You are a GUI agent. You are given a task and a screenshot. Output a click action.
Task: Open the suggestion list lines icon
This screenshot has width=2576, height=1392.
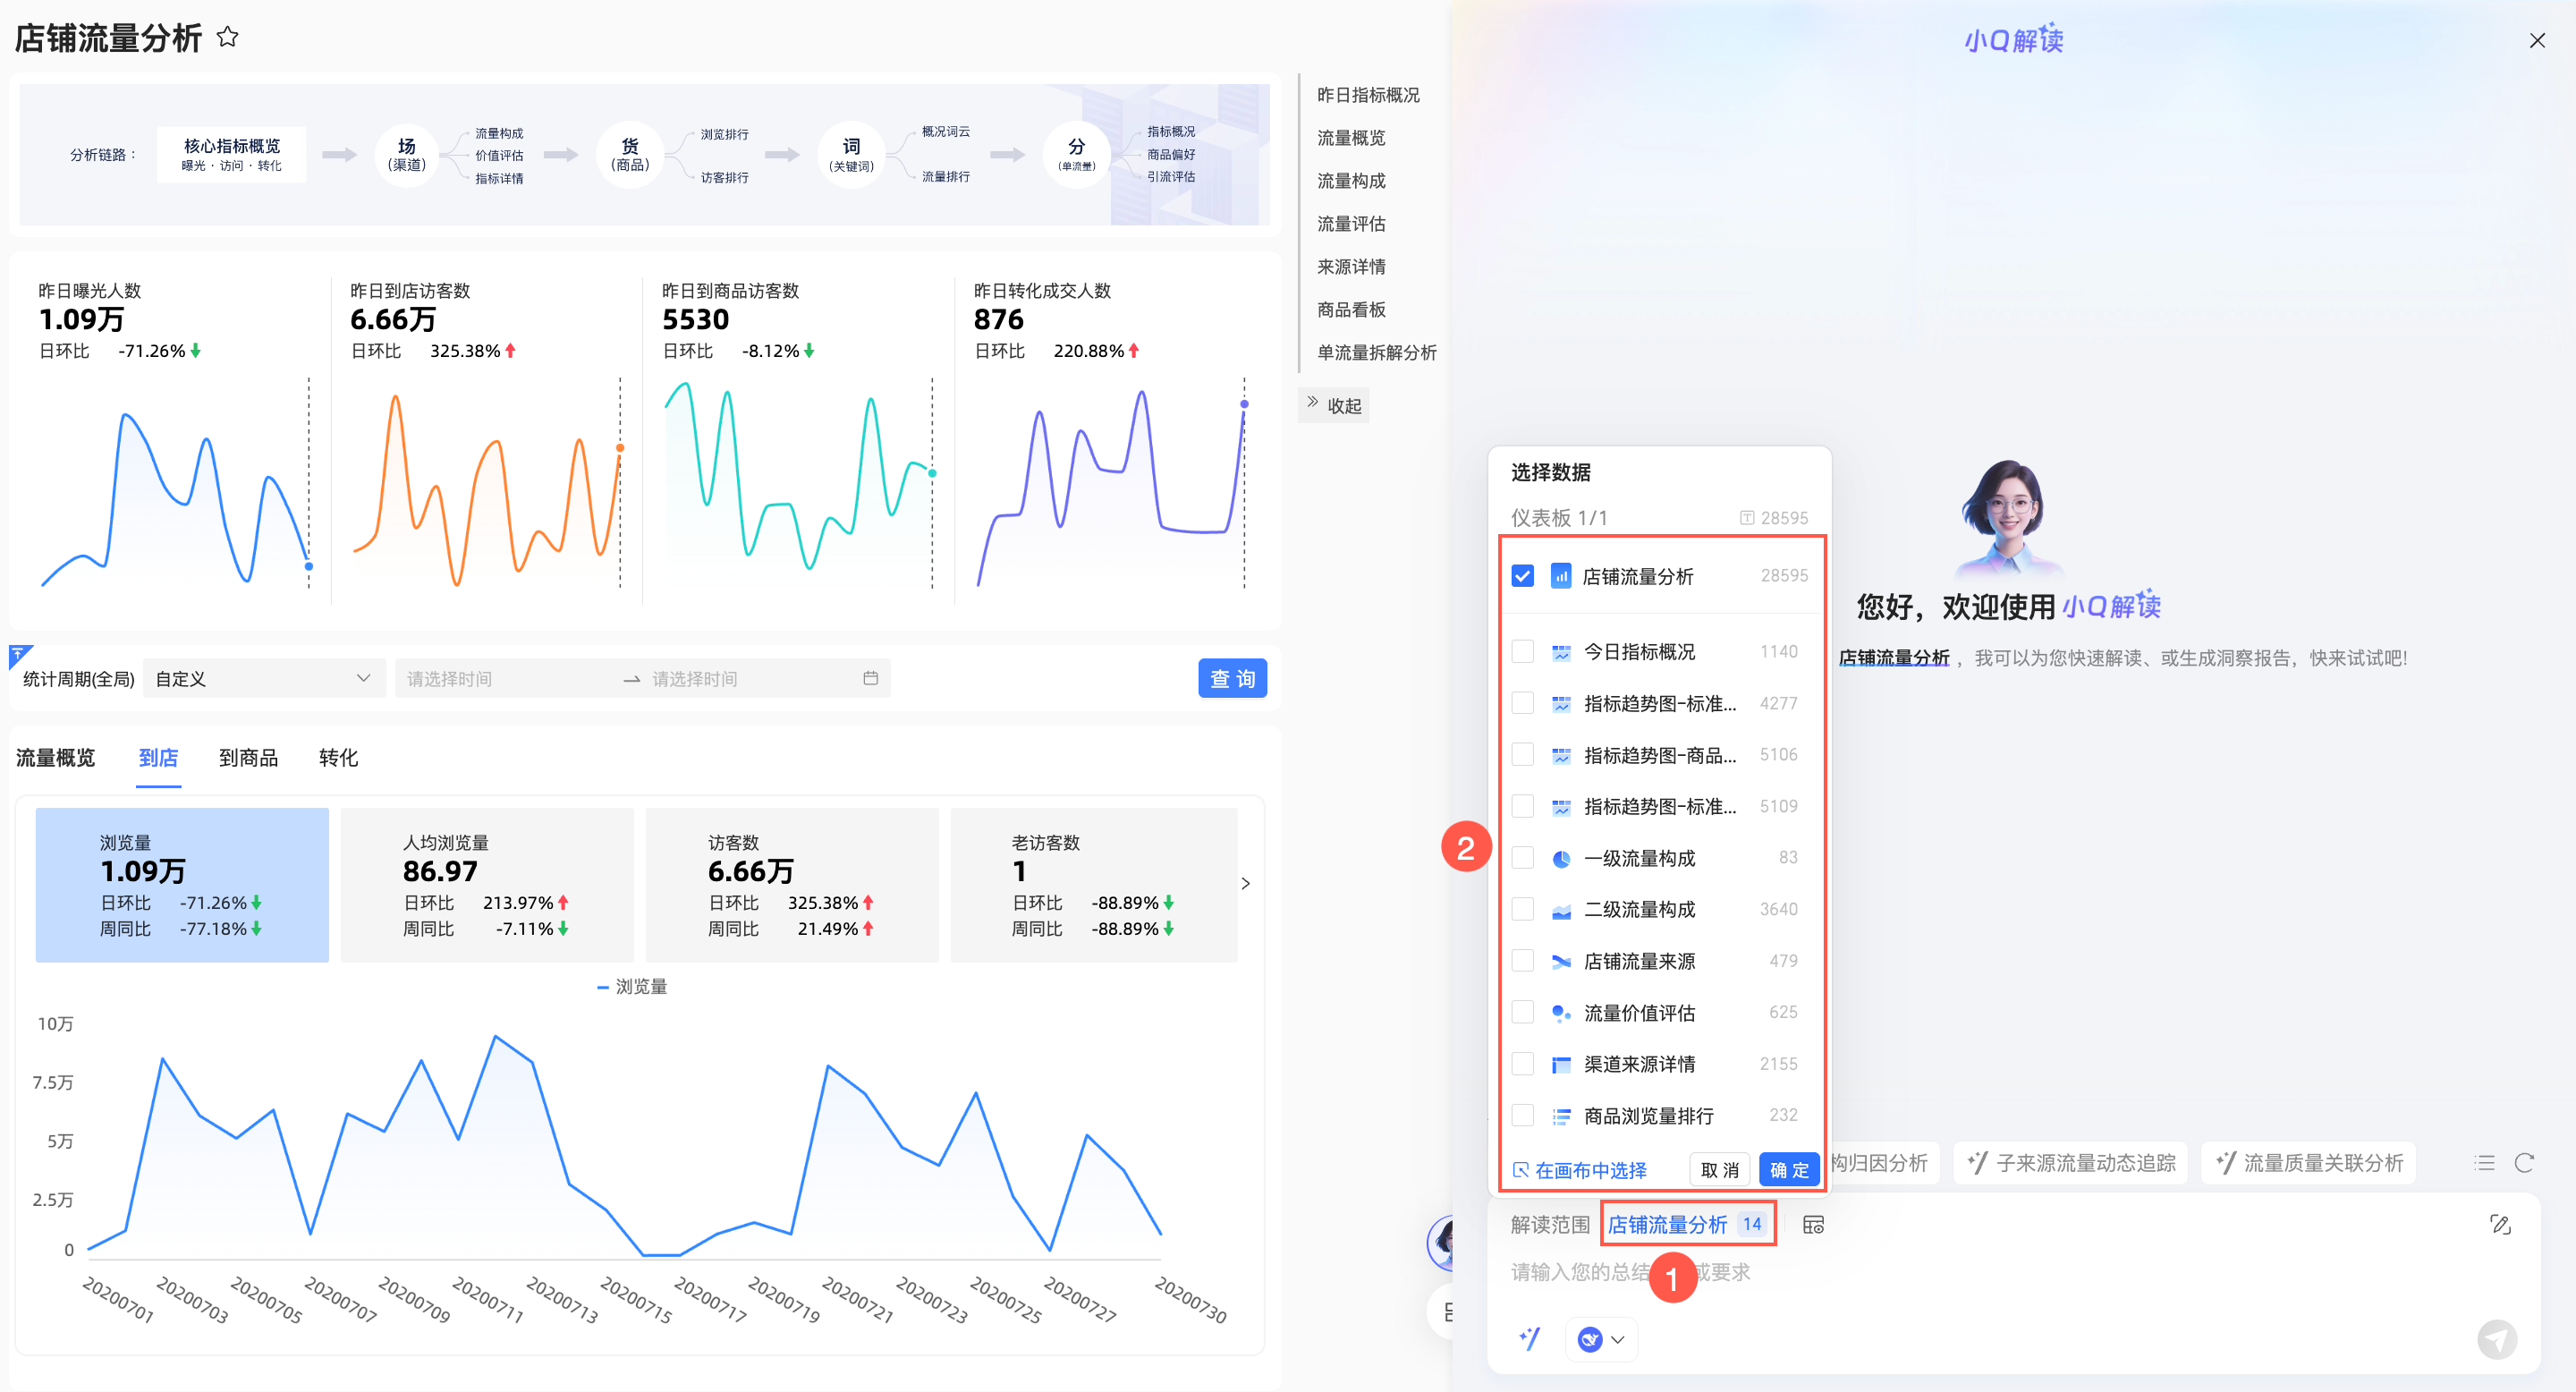click(2485, 1163)
